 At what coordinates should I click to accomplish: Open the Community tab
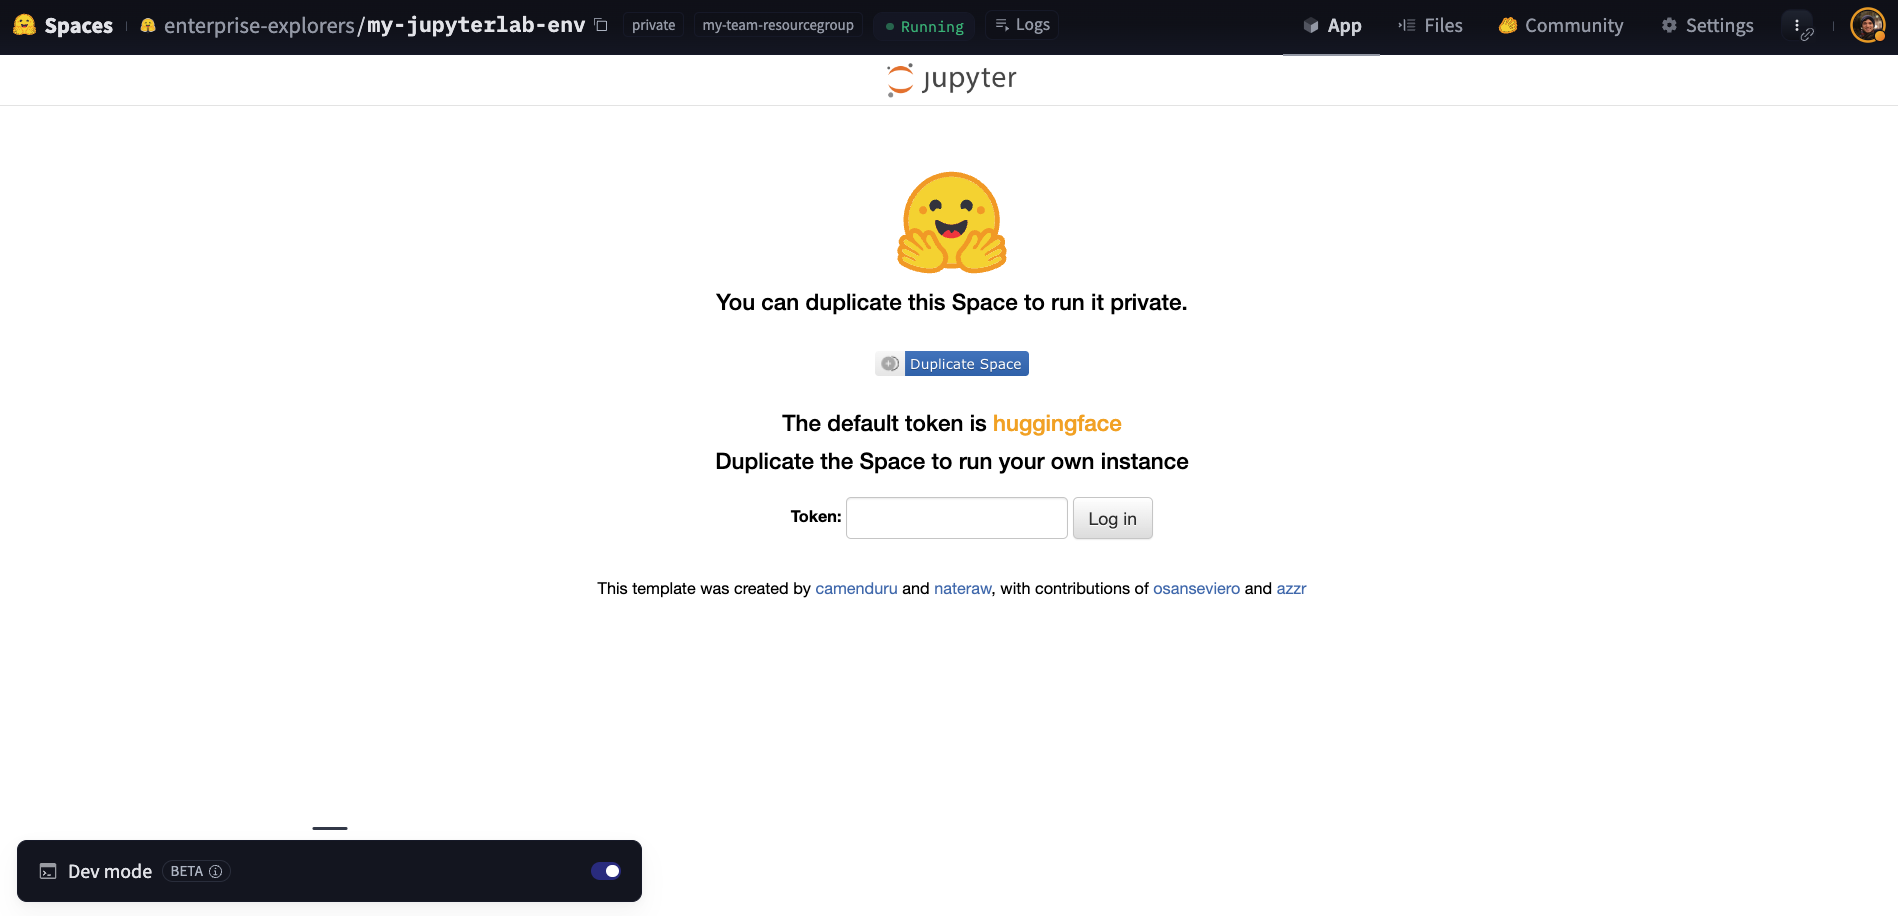(x=1561, y=26)
